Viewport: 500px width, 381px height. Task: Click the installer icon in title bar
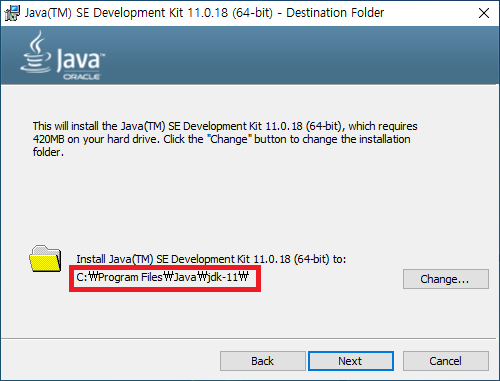click(12, 13)
